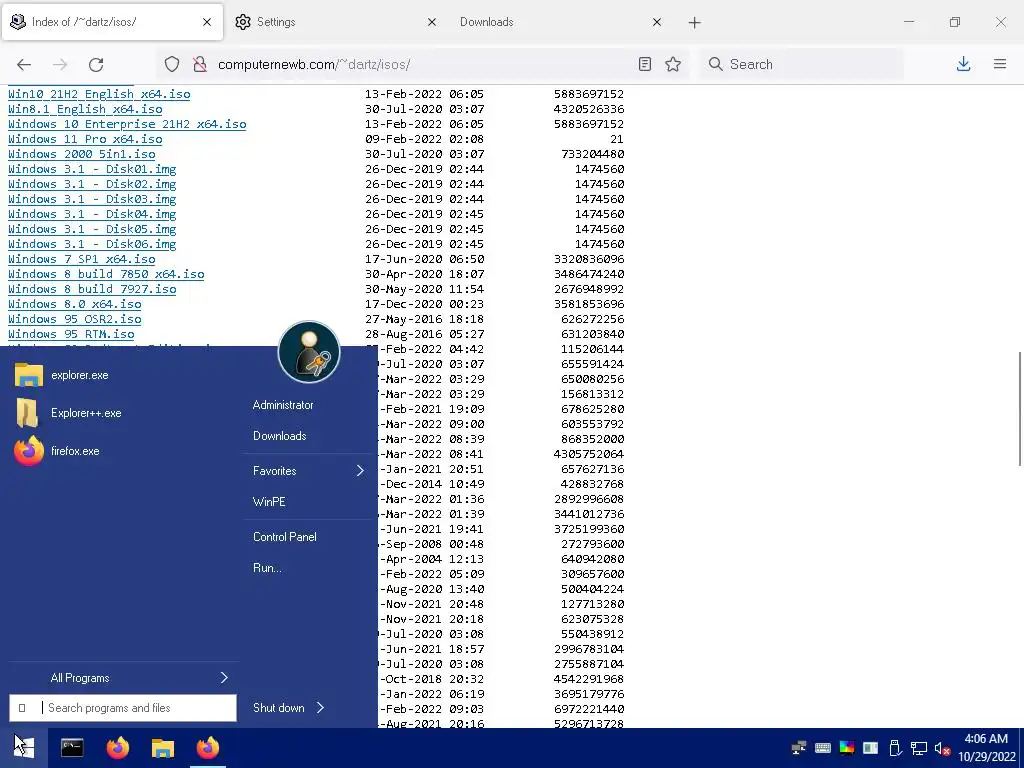Open Command Prompt from taskbar
1024x768 pixels.
(72, 747)
